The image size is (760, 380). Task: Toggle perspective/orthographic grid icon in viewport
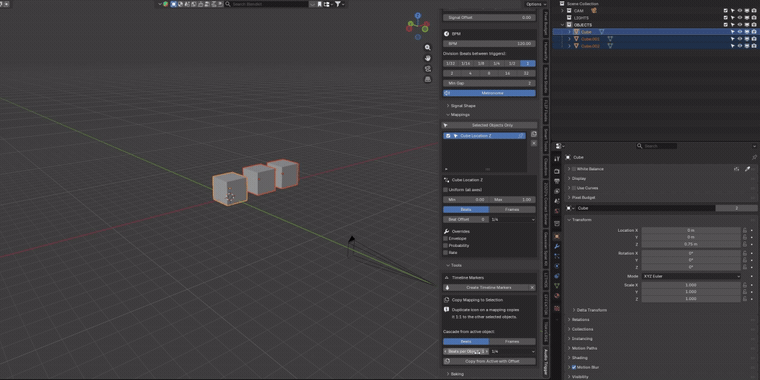[x=428, y=79]
